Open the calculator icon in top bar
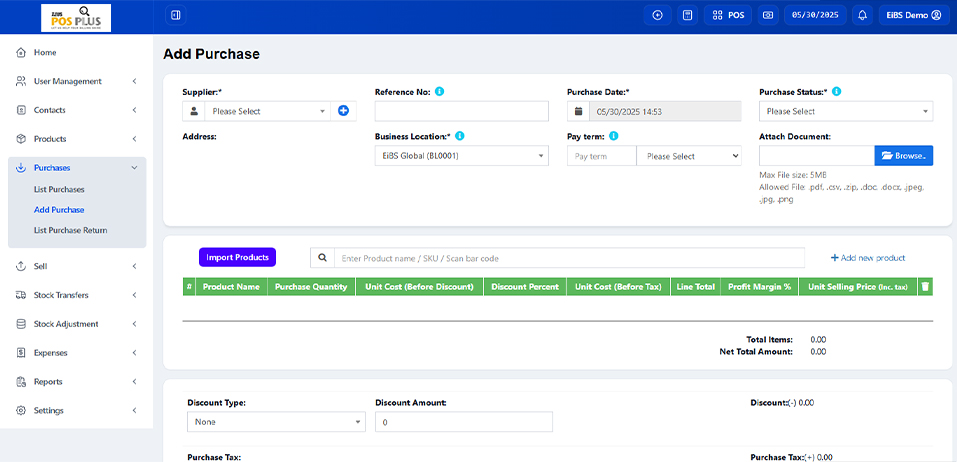This screenshot has height=462, width=957. tap(688, 15)
